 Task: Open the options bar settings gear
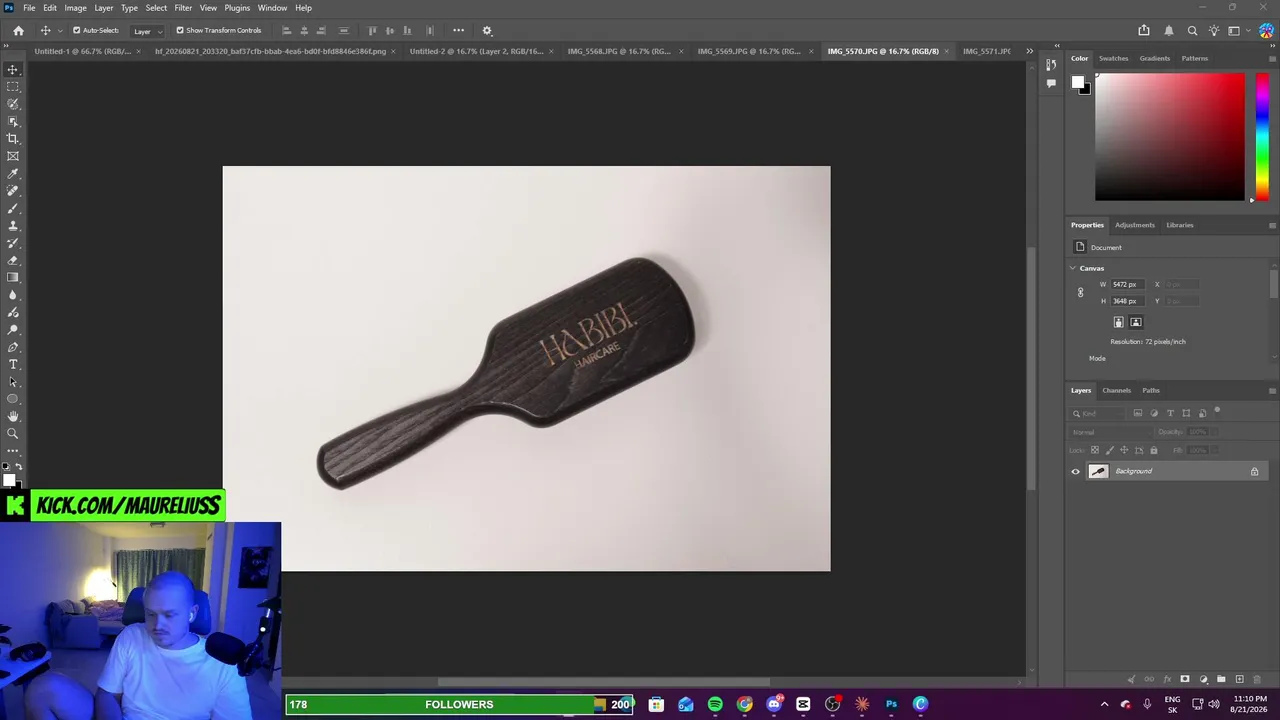487,30
